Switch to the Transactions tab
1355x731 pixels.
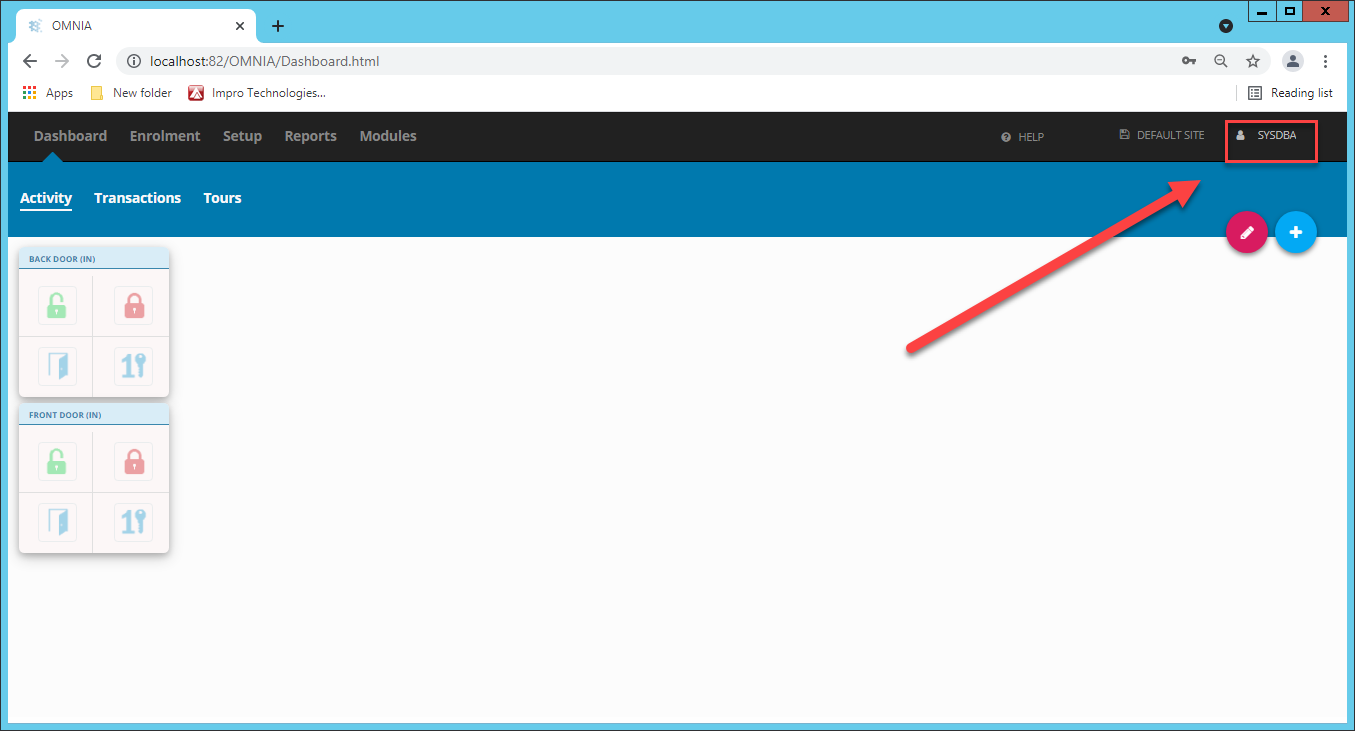coord(137,198)
